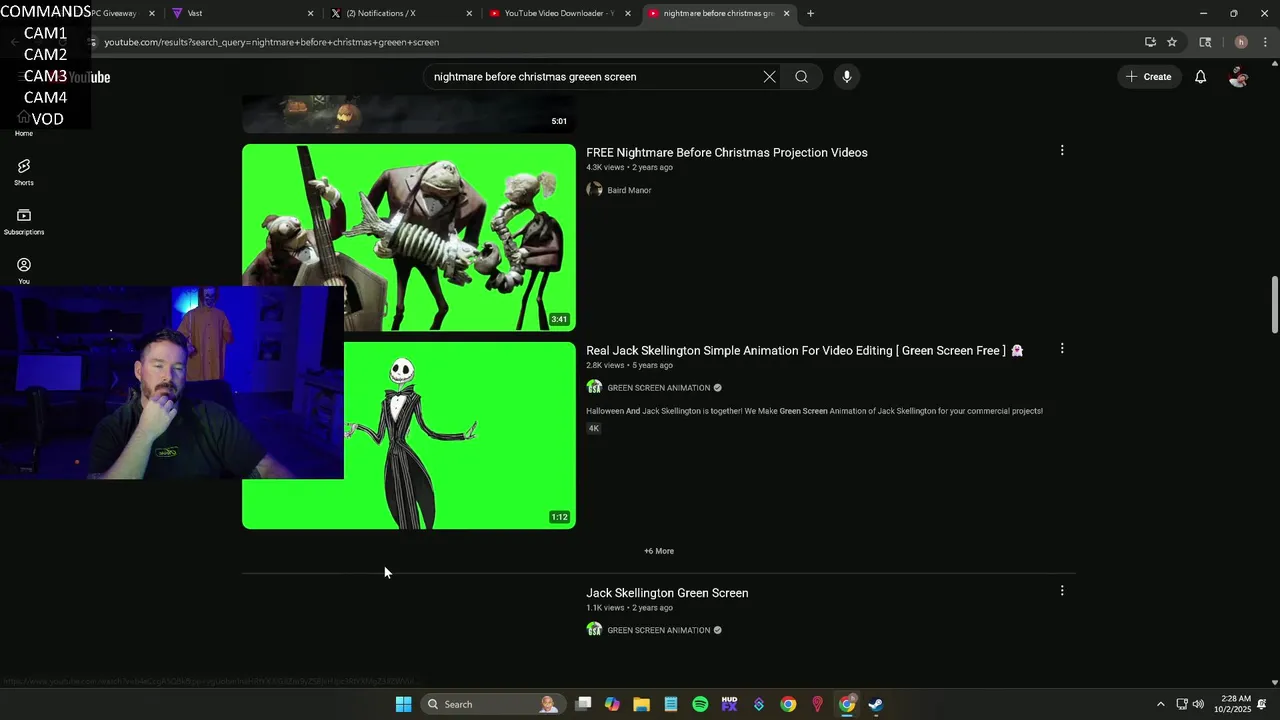This screenshot has height=720, width=1280.
Task: Click the magnifier search button
Action: pos(801,77)
